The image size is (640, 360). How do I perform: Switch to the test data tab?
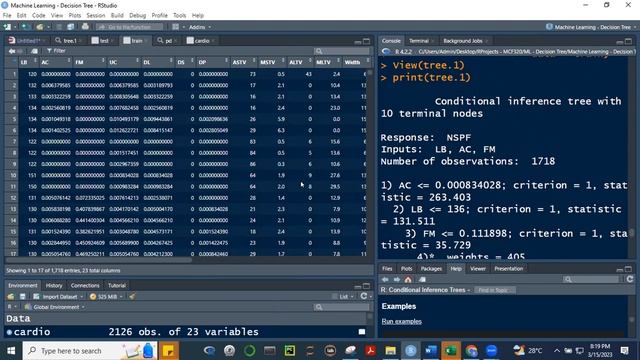click(104, 41)
